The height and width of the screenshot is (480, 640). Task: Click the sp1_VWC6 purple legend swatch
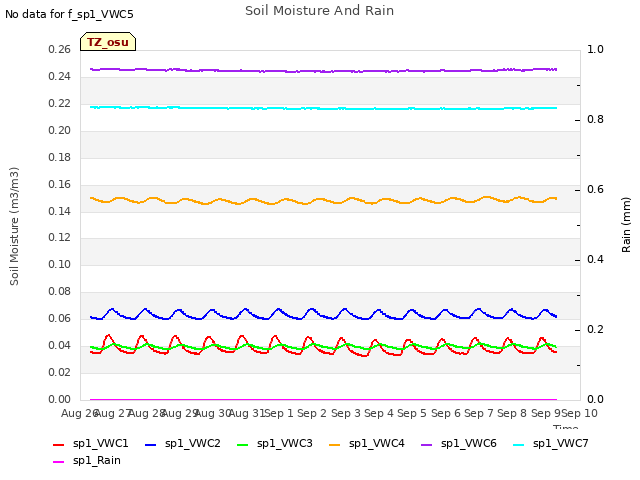[x=427, y=444]
